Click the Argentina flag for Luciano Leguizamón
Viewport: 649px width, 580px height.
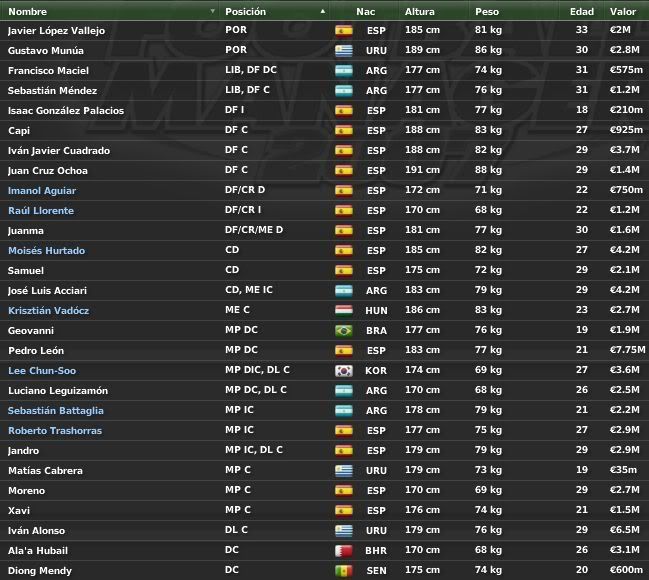pos(344,390)
